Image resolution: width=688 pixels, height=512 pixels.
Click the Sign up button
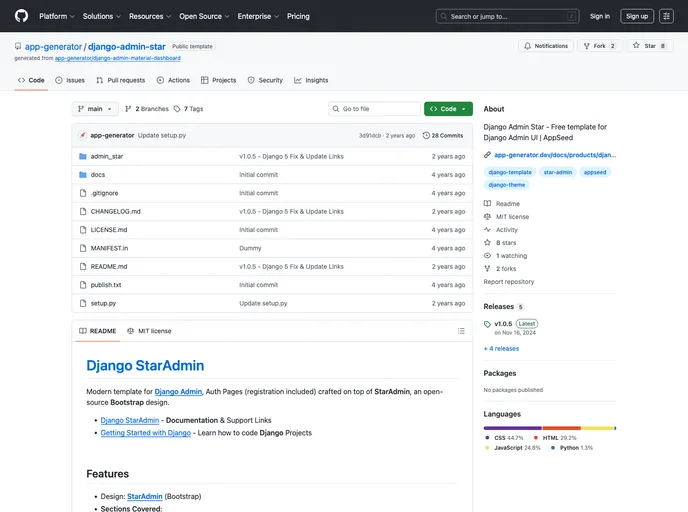pyautogui.click(x=637, y=16)
